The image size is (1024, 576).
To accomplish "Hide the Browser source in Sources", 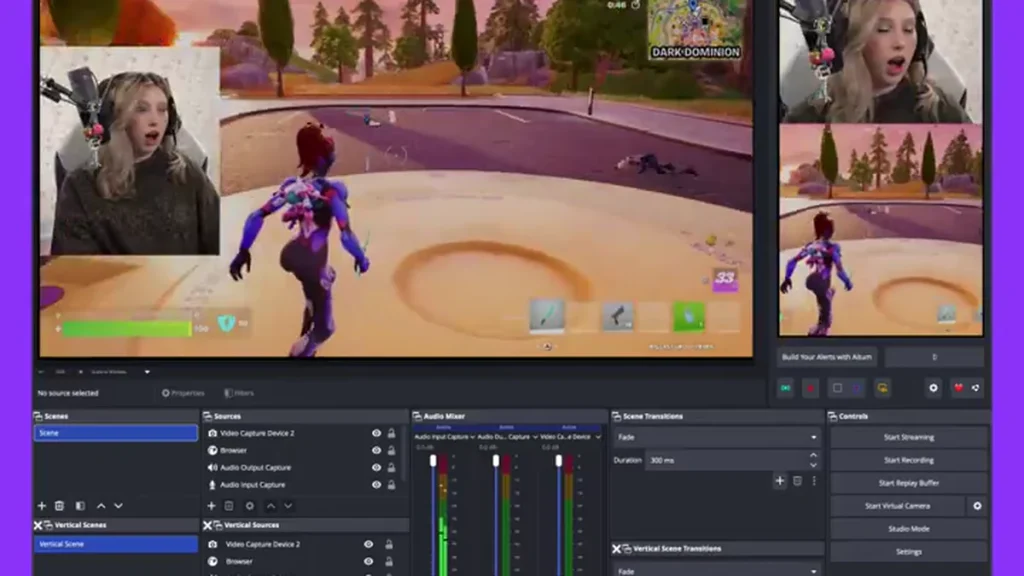I will [x=376, y=451].
